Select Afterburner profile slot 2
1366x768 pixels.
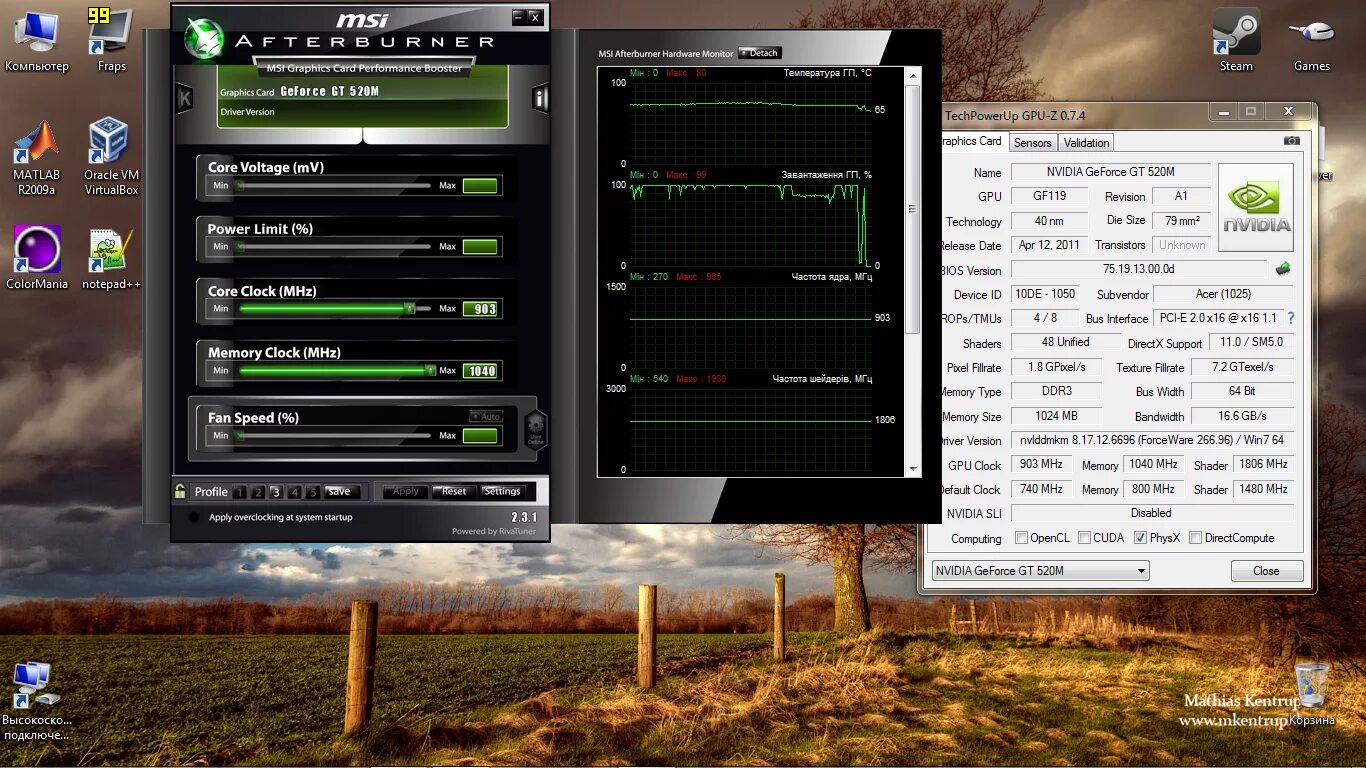(258, 492)
